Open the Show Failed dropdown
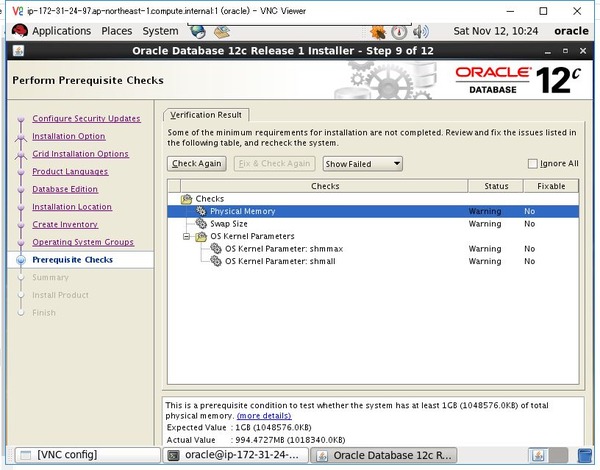600x470 pixels. 362,164
